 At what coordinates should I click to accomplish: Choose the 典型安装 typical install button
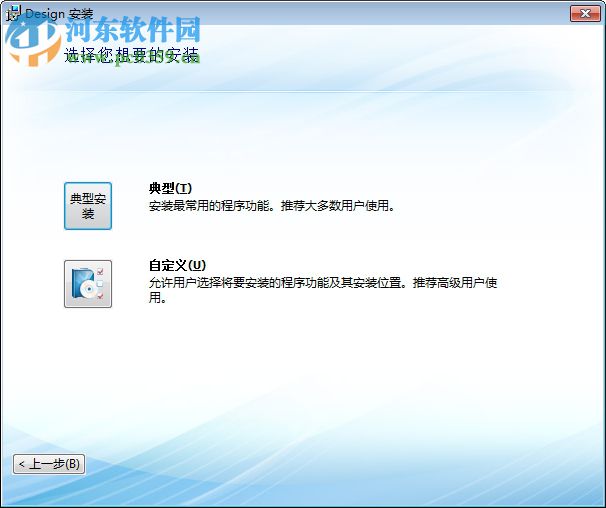[88, 206]
